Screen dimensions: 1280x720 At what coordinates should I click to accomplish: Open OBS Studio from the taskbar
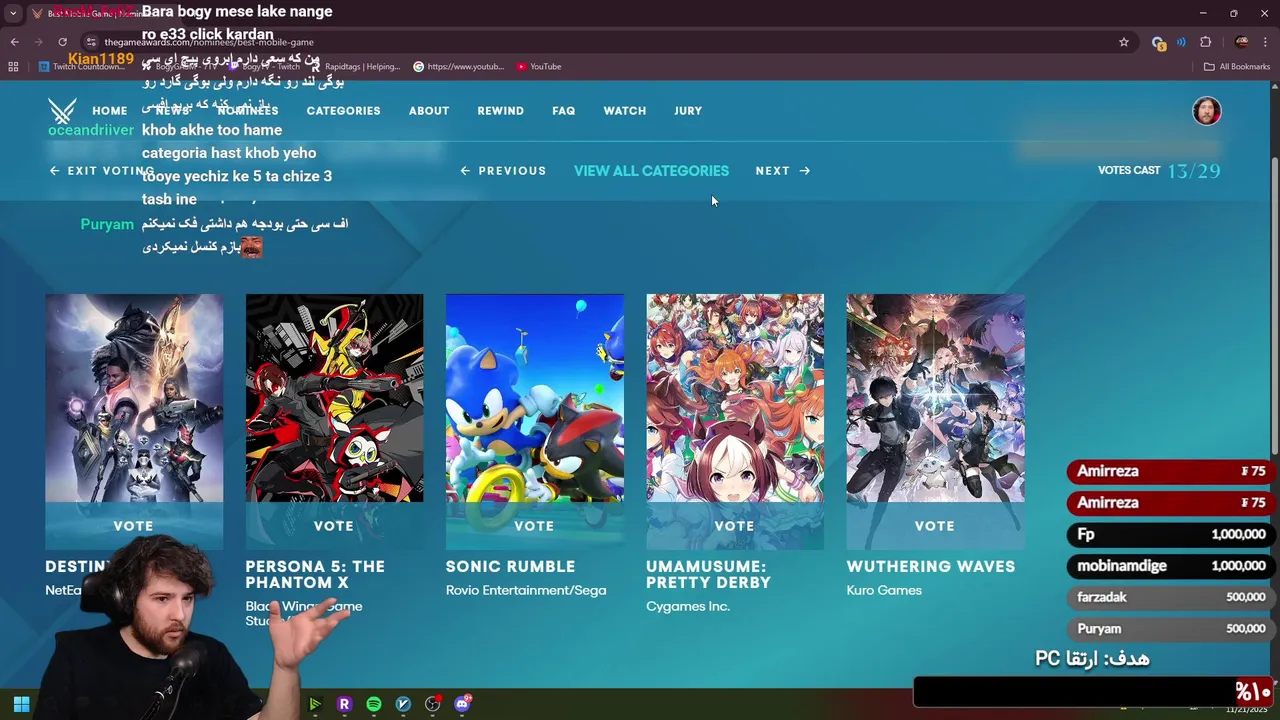tap(433, 704)
